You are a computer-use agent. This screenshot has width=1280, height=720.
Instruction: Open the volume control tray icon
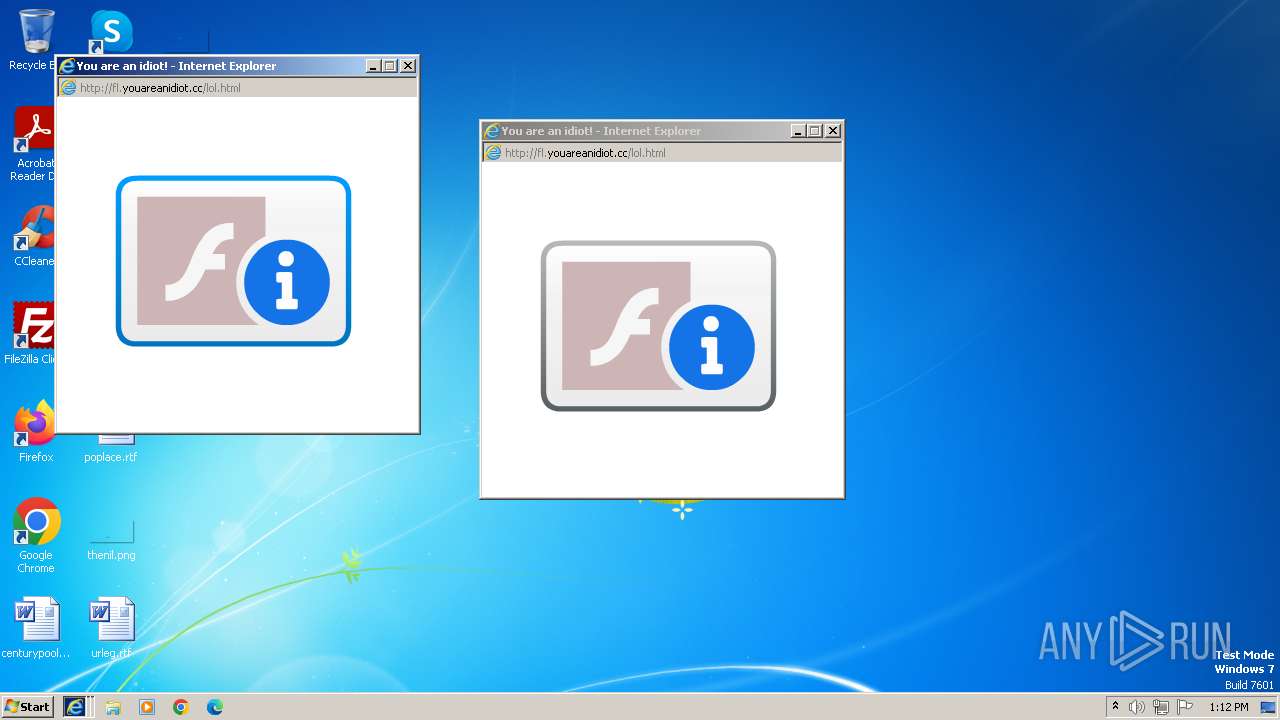point(1137,707)
